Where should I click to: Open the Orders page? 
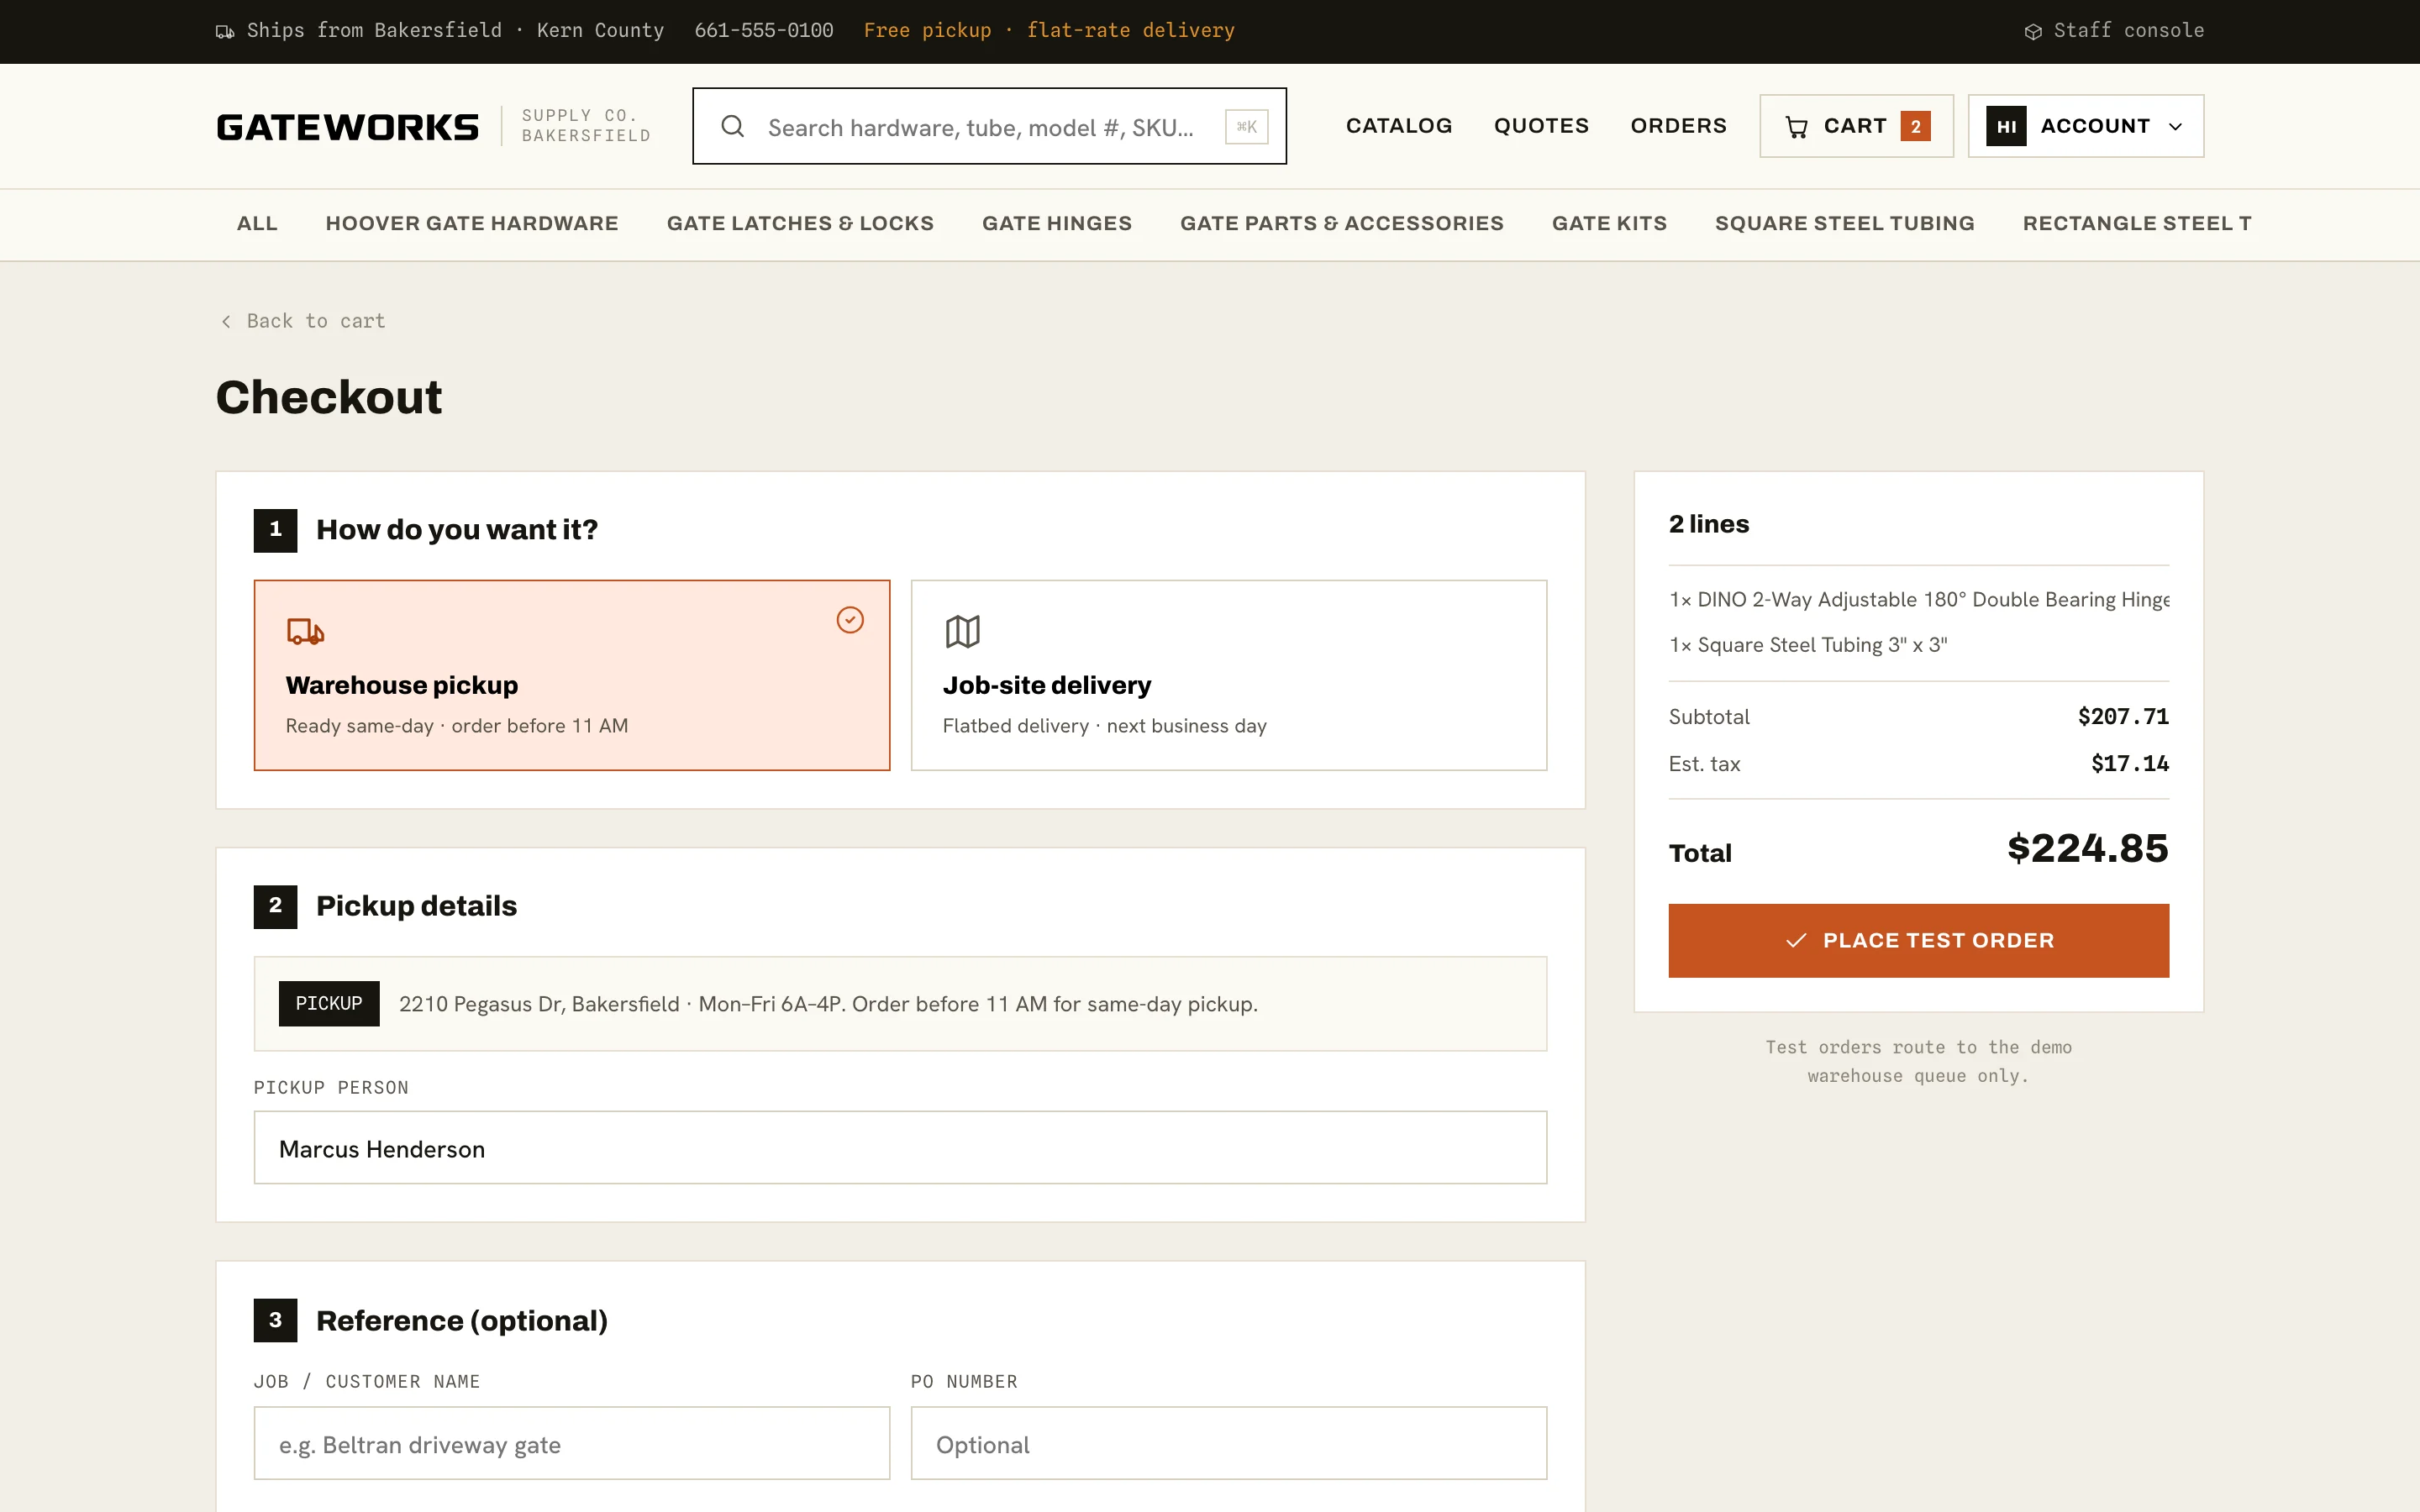[1678, 126]
